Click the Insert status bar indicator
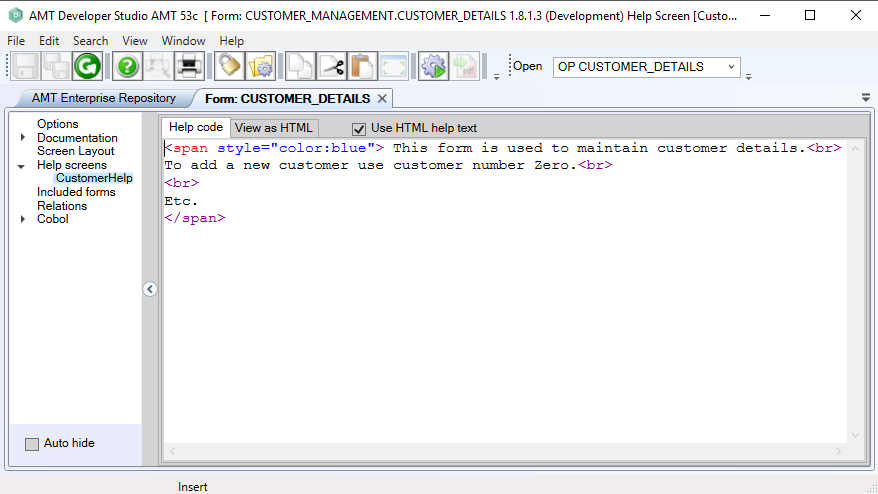The height and width of the screenshot is (494, 878). tap(193, 487)
